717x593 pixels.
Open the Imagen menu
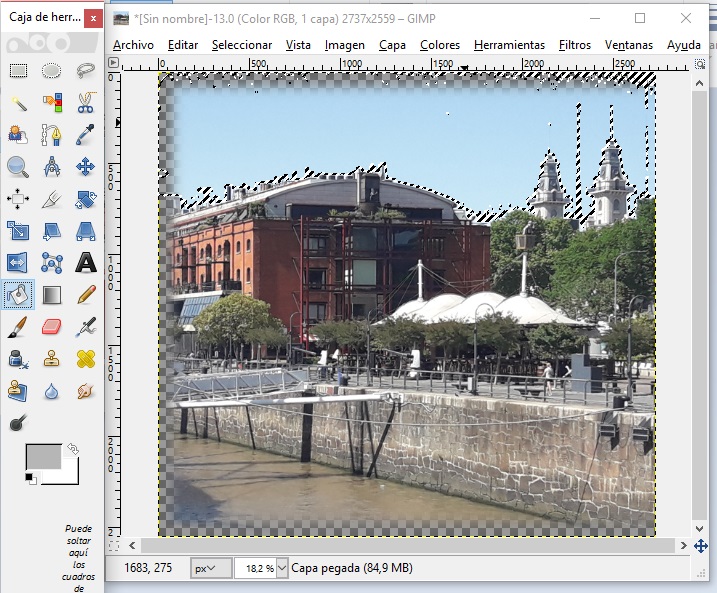(x=345, y=45)
